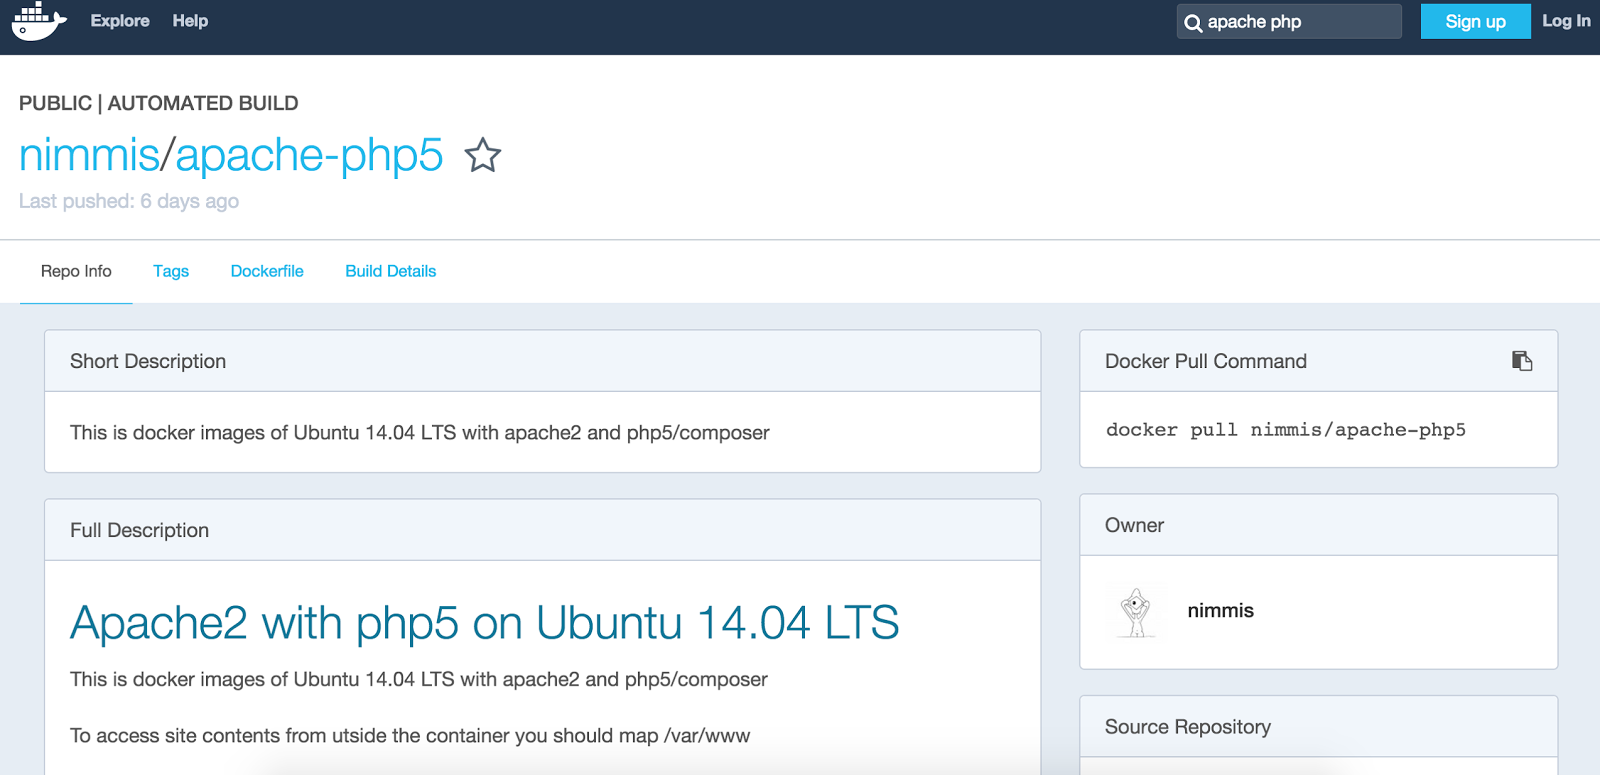The width and height of the screenshot is (1600, 775).
Task: Click the Last pushed: 6 days ago text
Action: [129, 201]
